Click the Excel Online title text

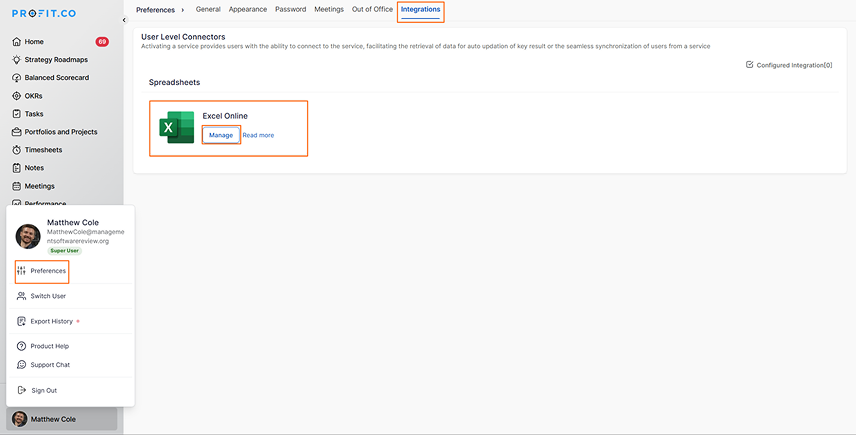tap(225, 116)
